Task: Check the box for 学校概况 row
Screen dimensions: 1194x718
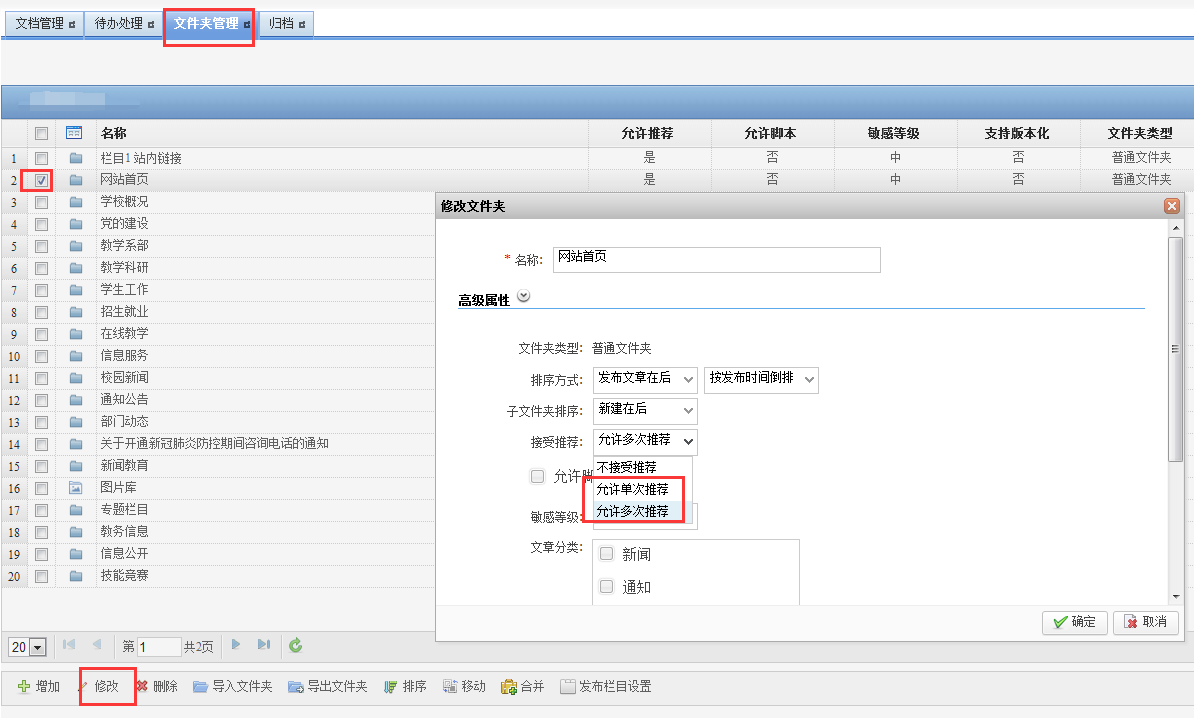Action: 41,202
